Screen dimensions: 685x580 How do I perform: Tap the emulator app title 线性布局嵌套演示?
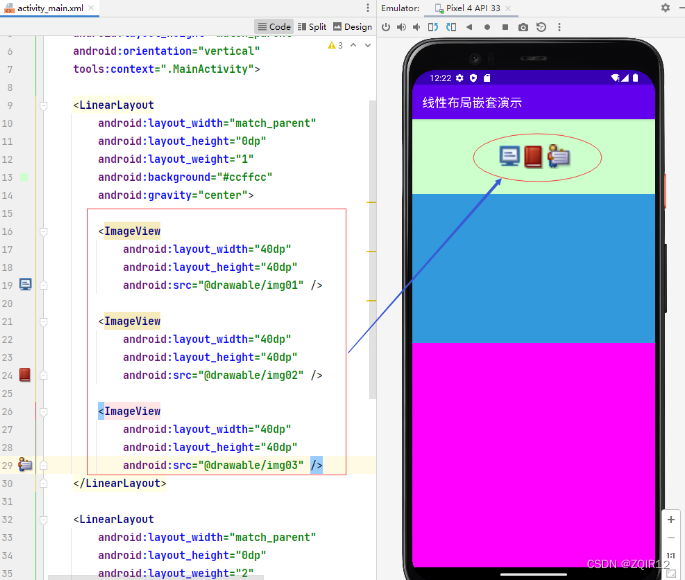coord(472,103)
